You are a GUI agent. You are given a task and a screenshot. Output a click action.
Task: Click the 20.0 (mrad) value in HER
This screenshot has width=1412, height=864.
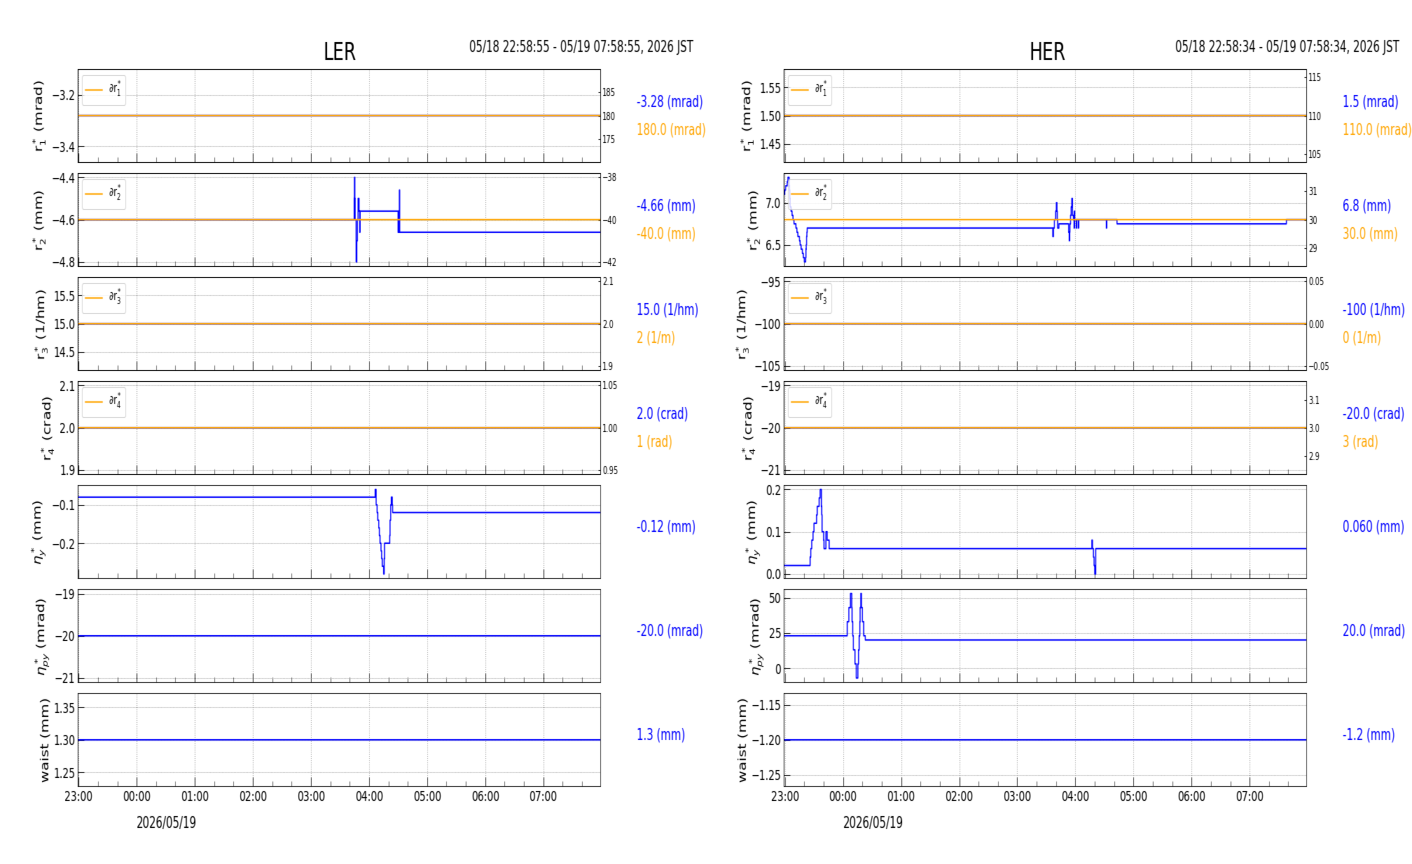[x=1373, y=631]
